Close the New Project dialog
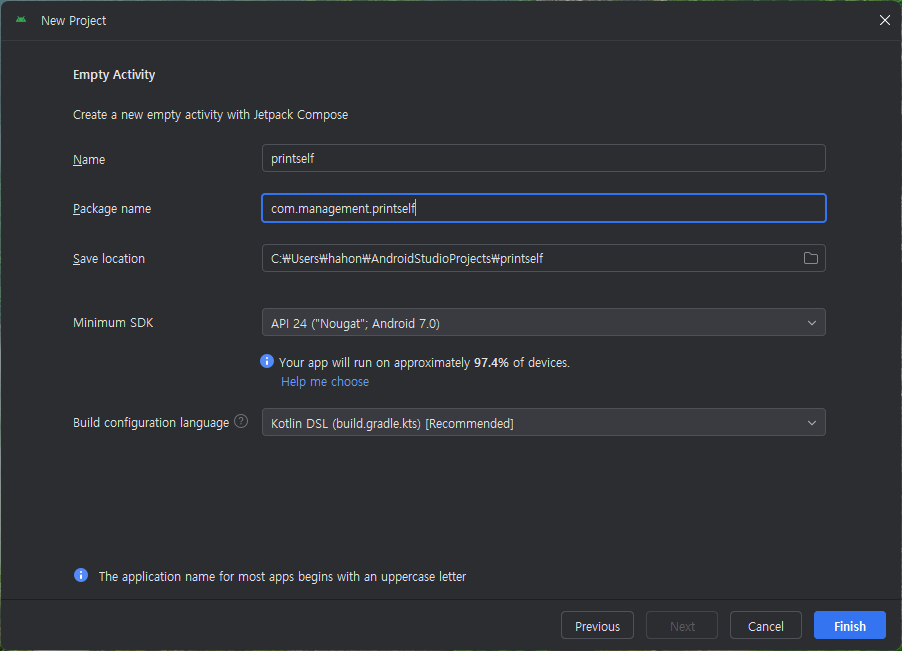 tap(885, 20)
